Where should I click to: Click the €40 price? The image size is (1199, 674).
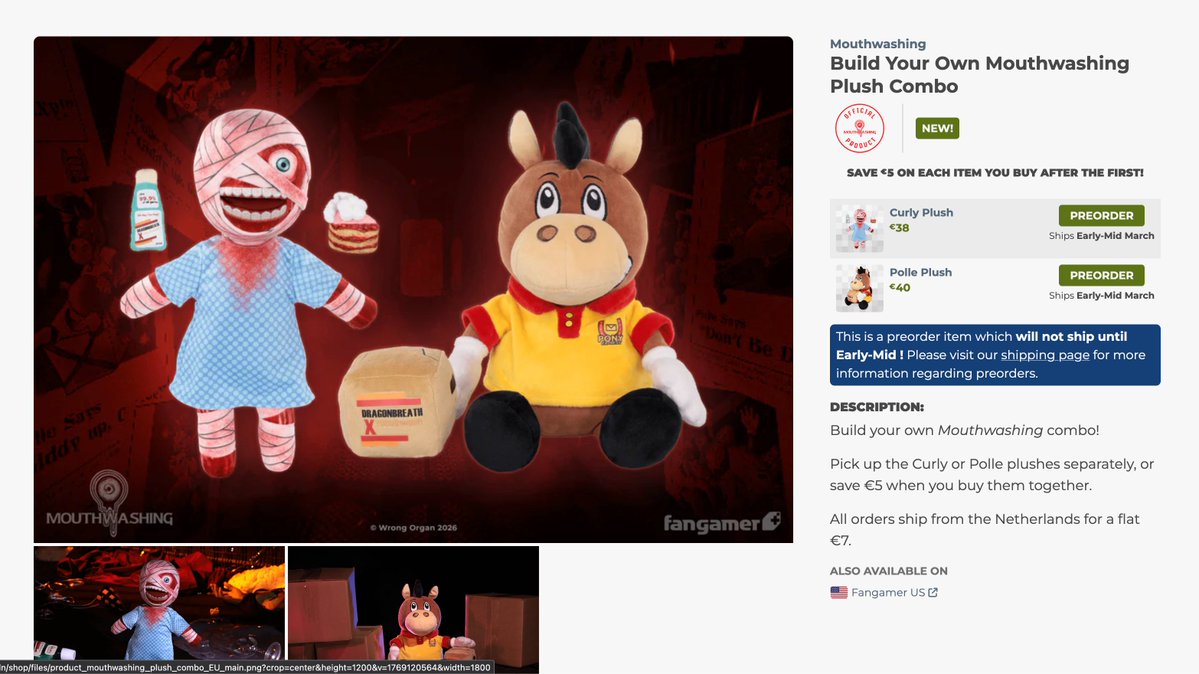(x=899, y=288)
